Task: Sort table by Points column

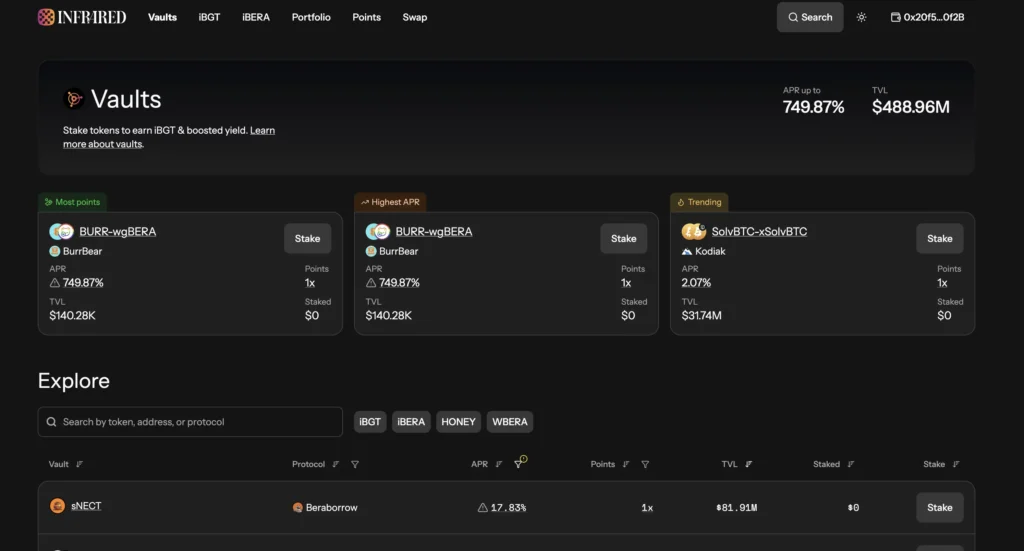Action: point(626,464)
